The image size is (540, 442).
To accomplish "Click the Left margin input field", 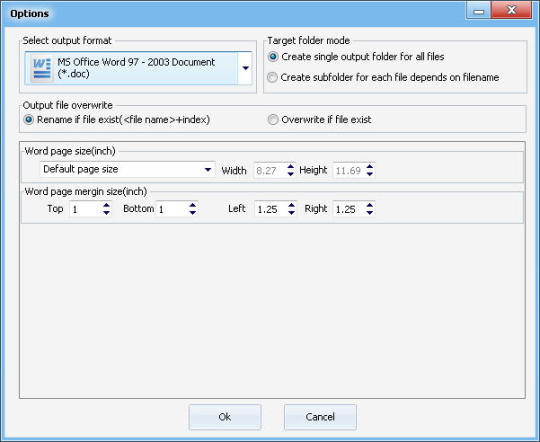I will (x=271, y=209).
